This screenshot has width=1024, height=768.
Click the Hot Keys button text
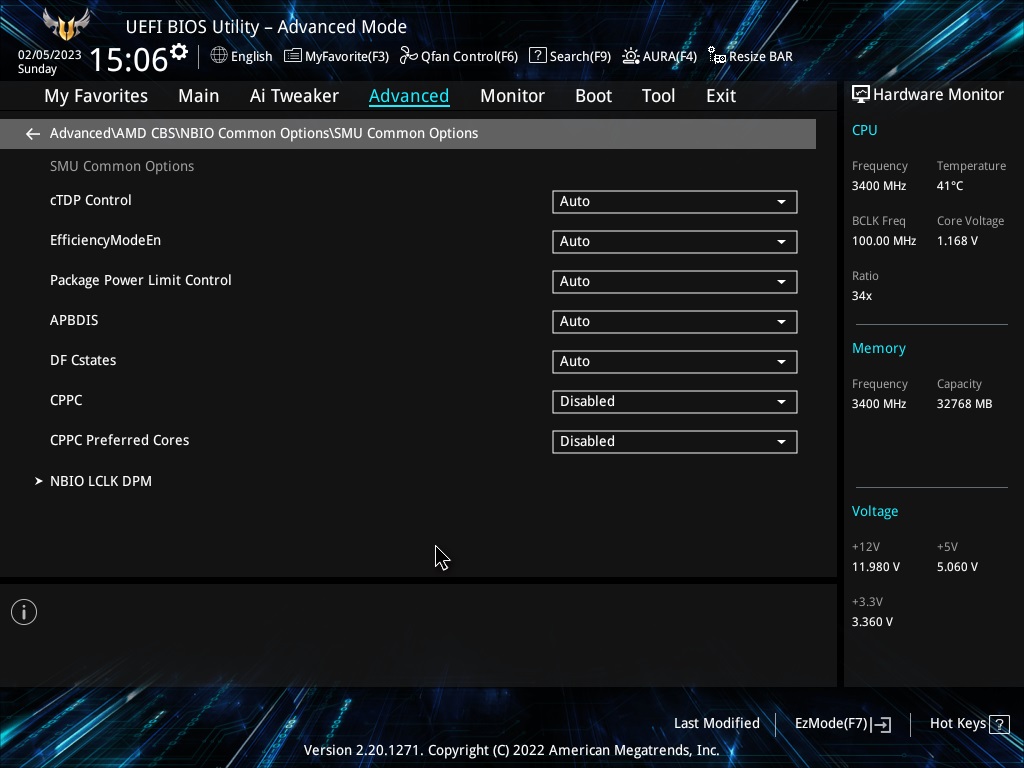tap(957, 724)
